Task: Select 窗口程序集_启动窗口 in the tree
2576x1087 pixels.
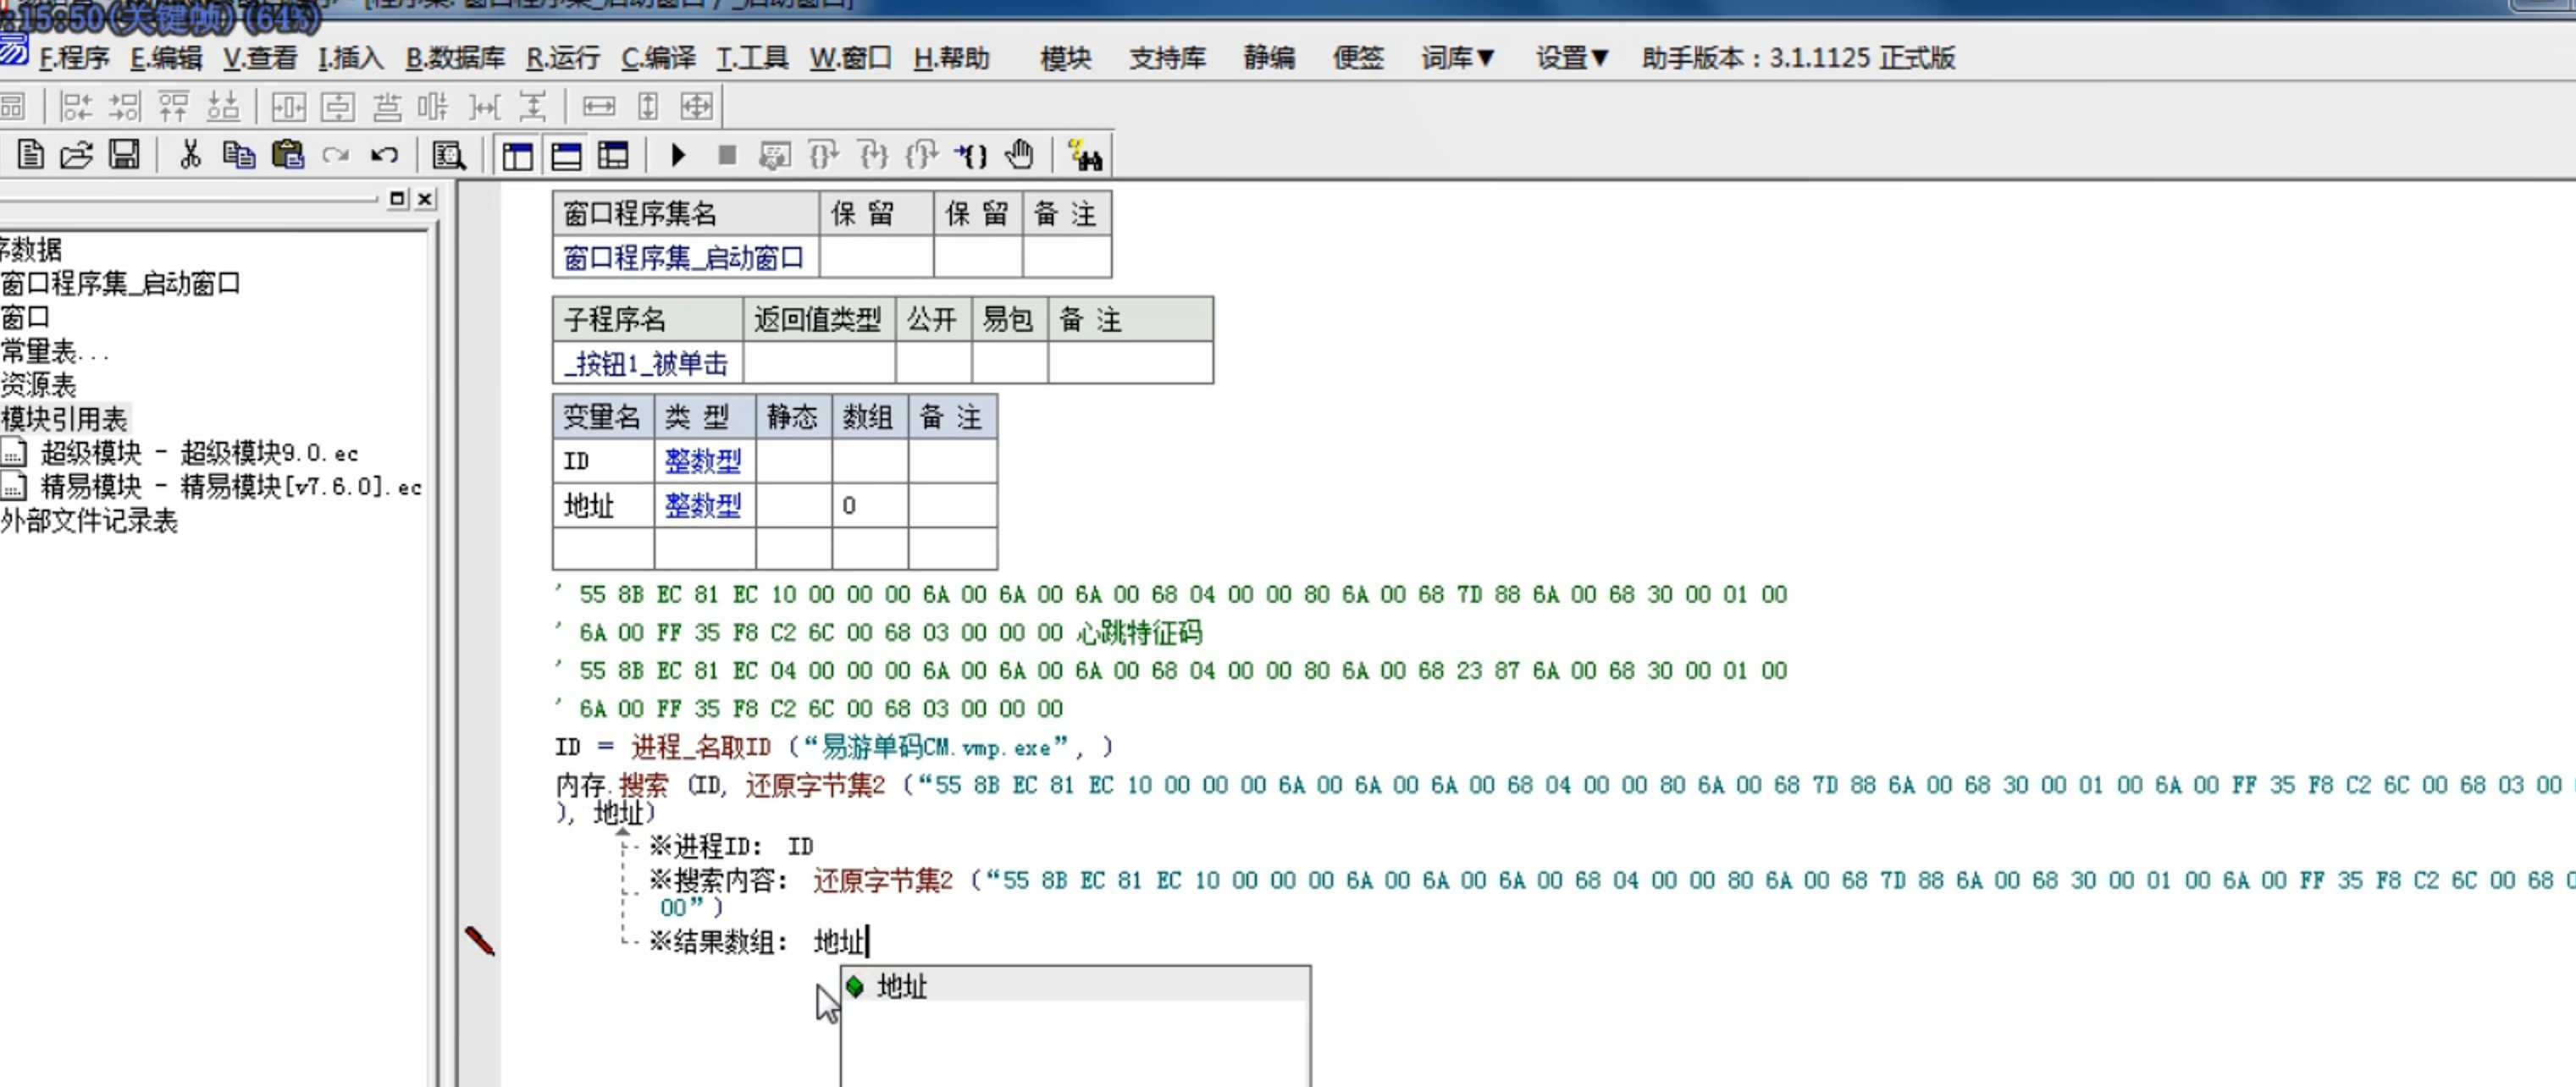Action: click(120, 283)
